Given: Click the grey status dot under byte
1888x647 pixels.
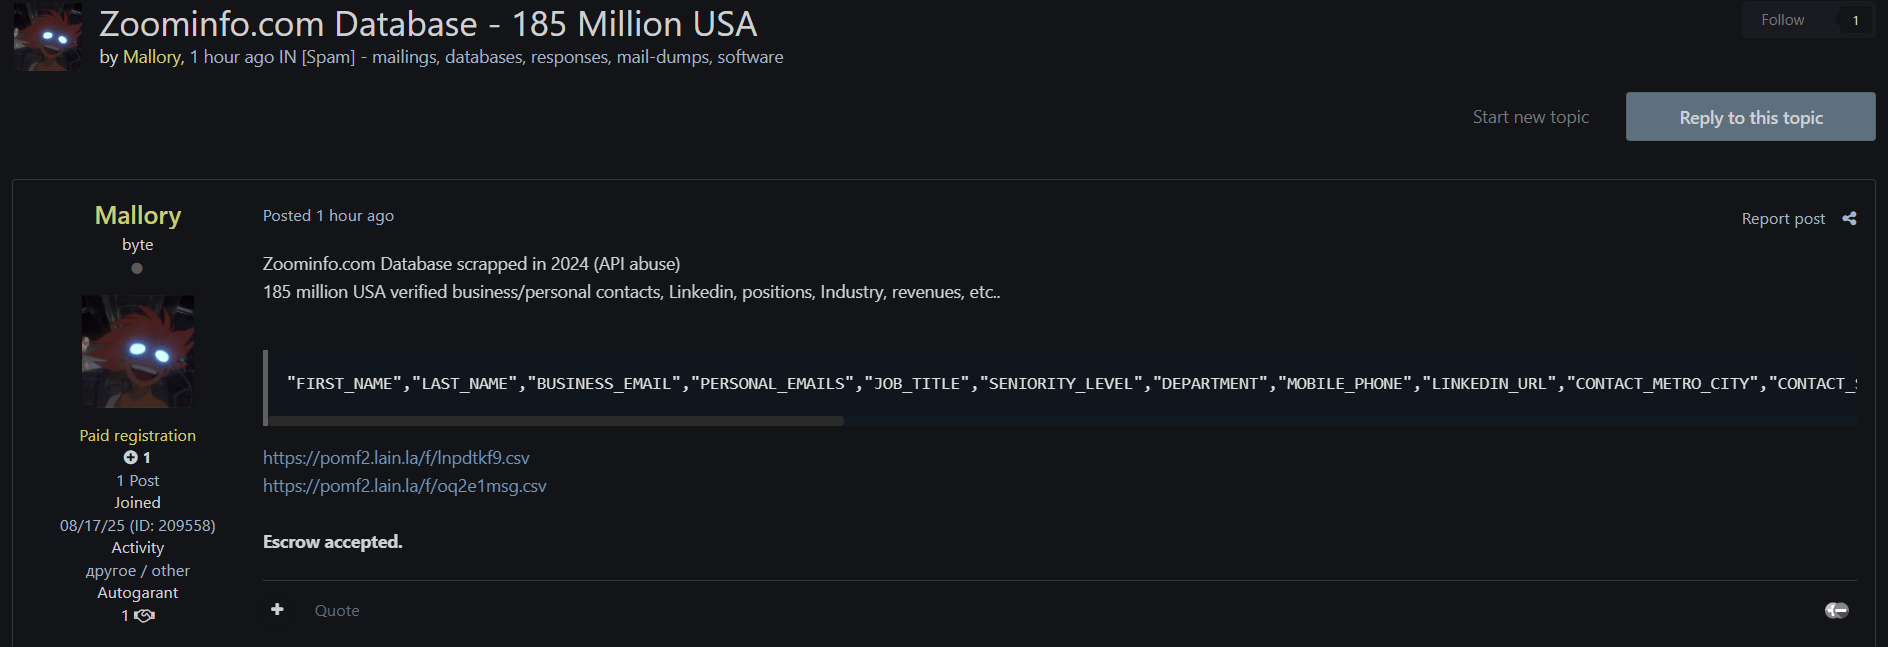Looking at the screenshot, I should point(137,268).
